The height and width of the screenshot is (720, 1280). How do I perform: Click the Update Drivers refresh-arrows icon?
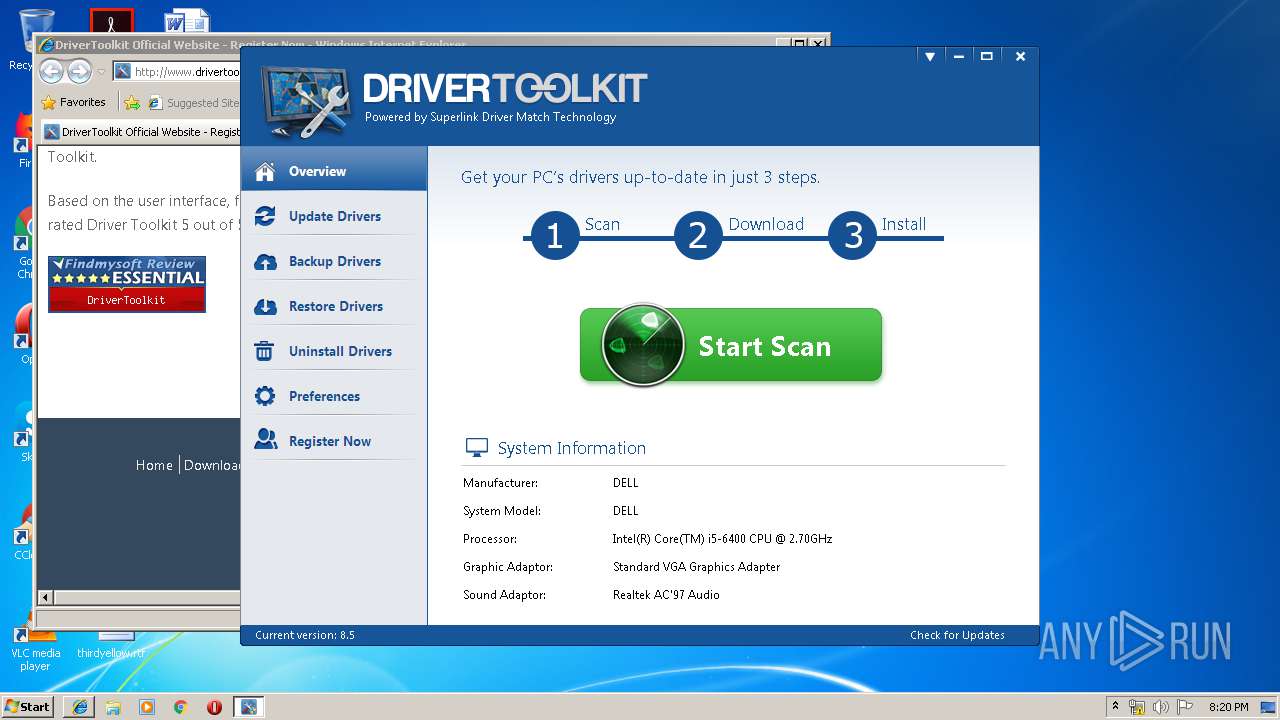[x=265, y=216]
